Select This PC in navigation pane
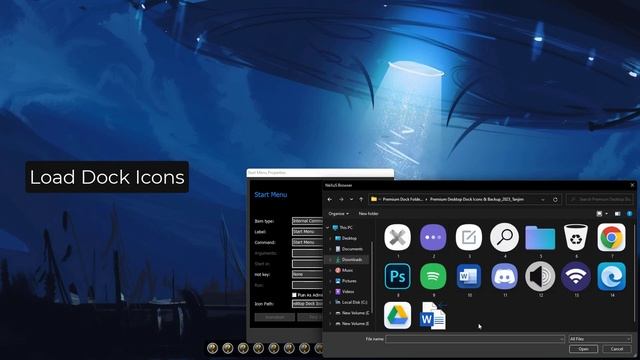Screen dimensions: 640x360 point(342,228)
